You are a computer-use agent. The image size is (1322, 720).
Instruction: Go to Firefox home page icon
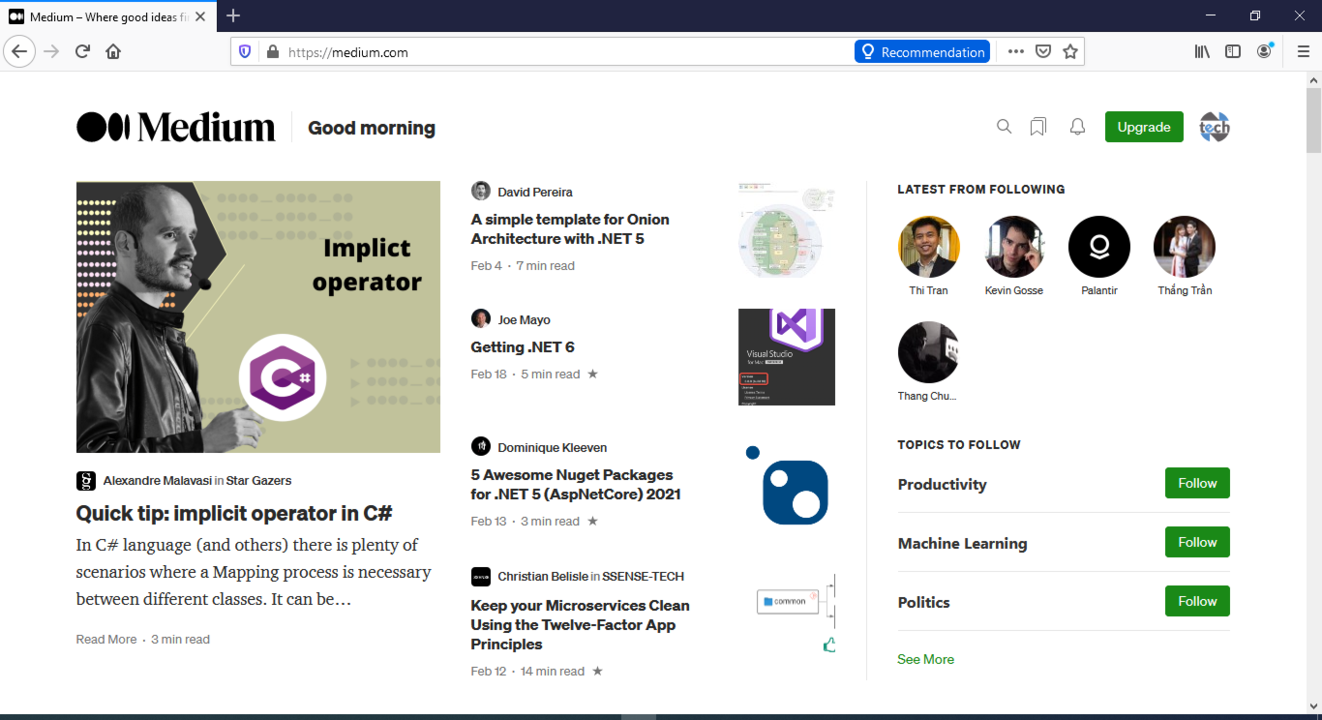pos(113,52)
